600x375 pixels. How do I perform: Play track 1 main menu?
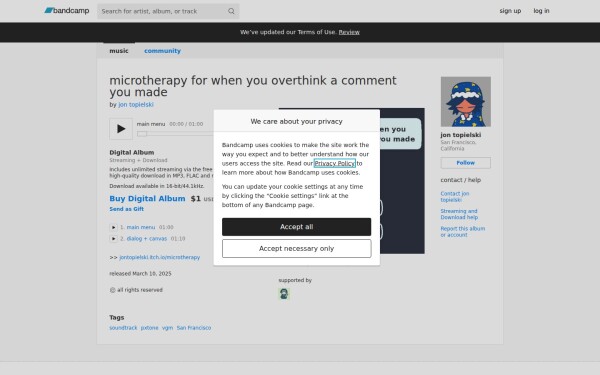tap(113, 227)
